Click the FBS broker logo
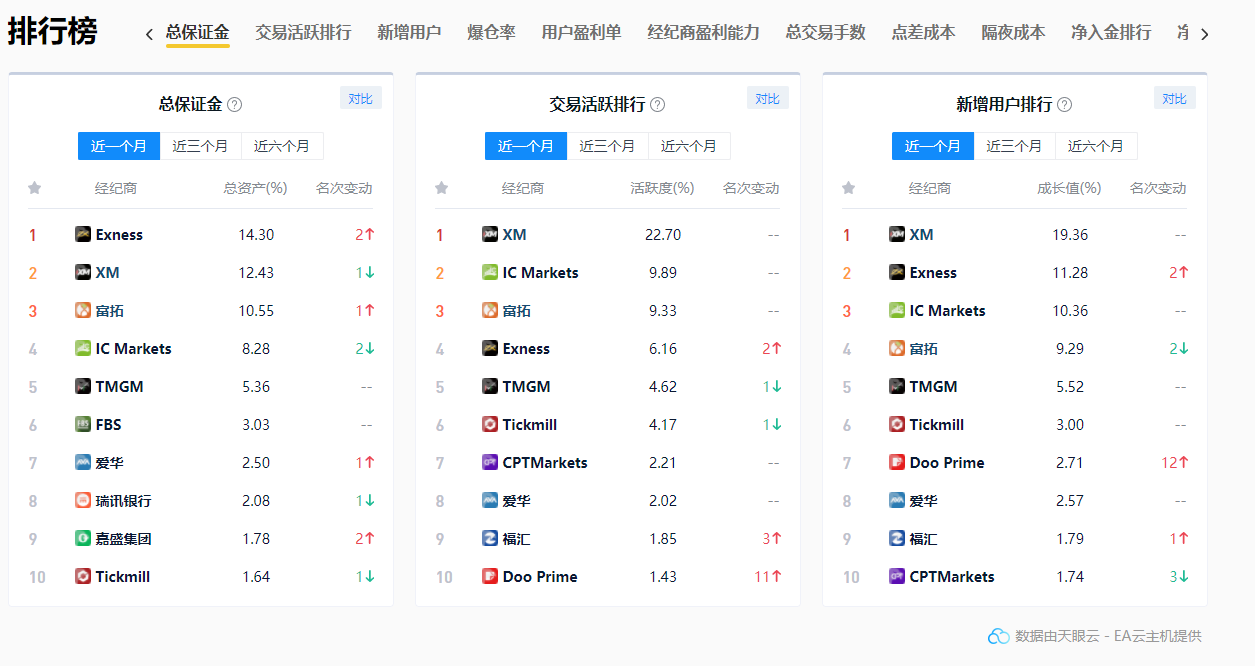This screenshot has height=666, width=1255. 83,425
